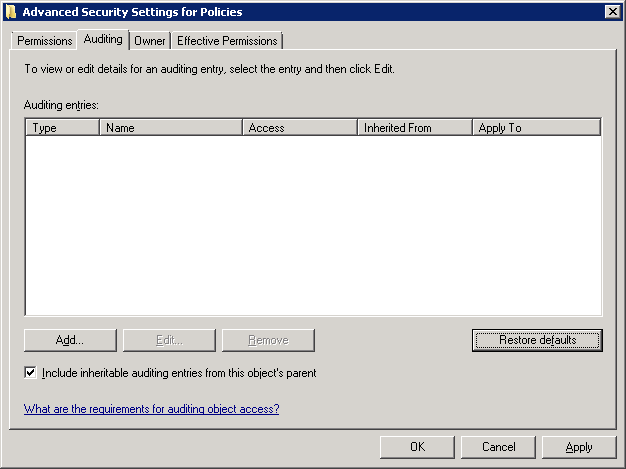Select the Auditing tab
The height and width of the screenshot is (469, 626).
click(x=103, y=39)
